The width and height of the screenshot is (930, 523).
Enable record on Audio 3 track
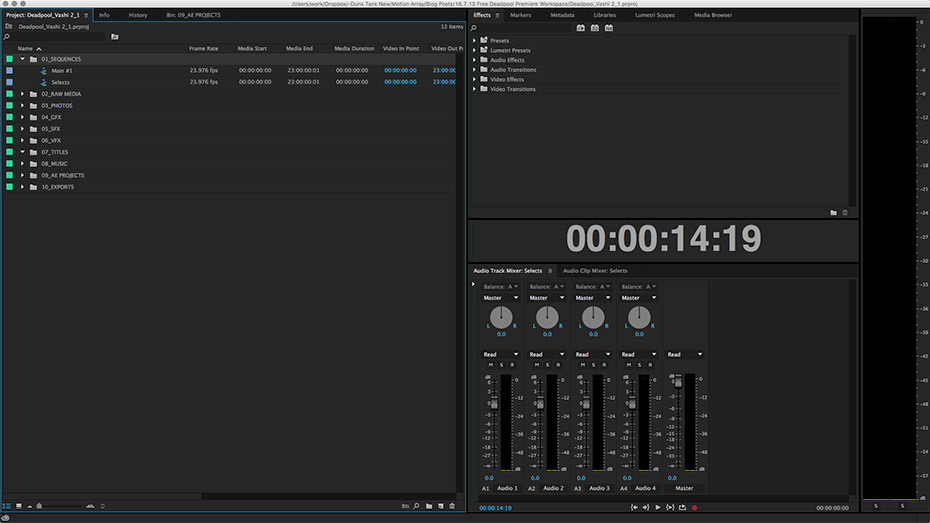click(604, 365)
